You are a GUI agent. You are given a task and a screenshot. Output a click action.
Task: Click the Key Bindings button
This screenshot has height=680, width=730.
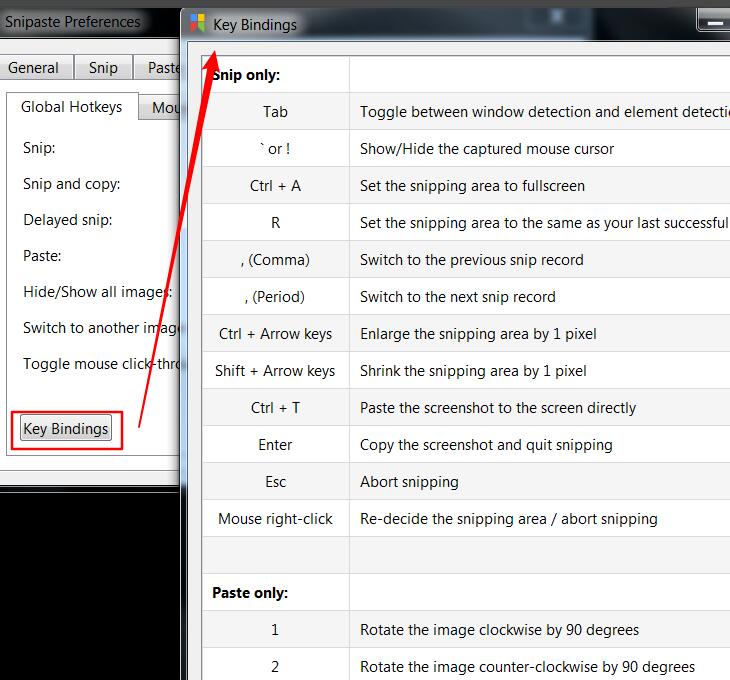click(x=66, y=429)
